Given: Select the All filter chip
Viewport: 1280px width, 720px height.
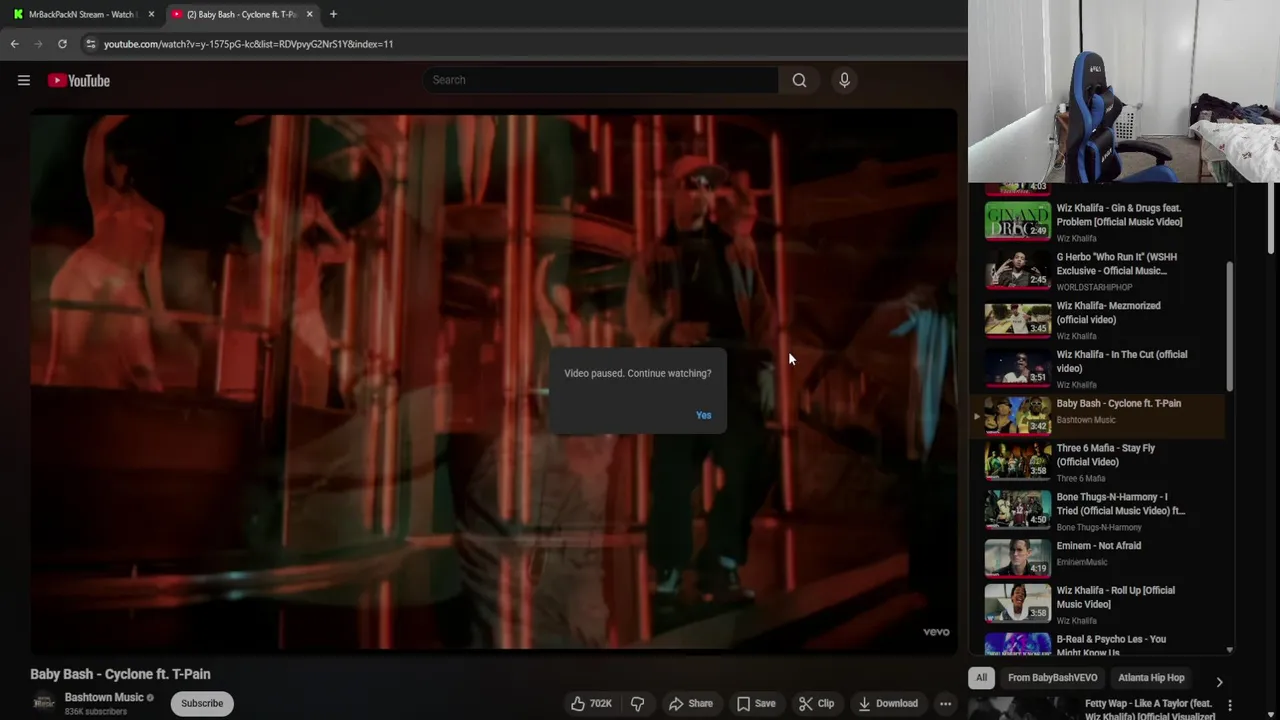Looking at the screenshot, I should pyautogui.click(x=981, y=678).
